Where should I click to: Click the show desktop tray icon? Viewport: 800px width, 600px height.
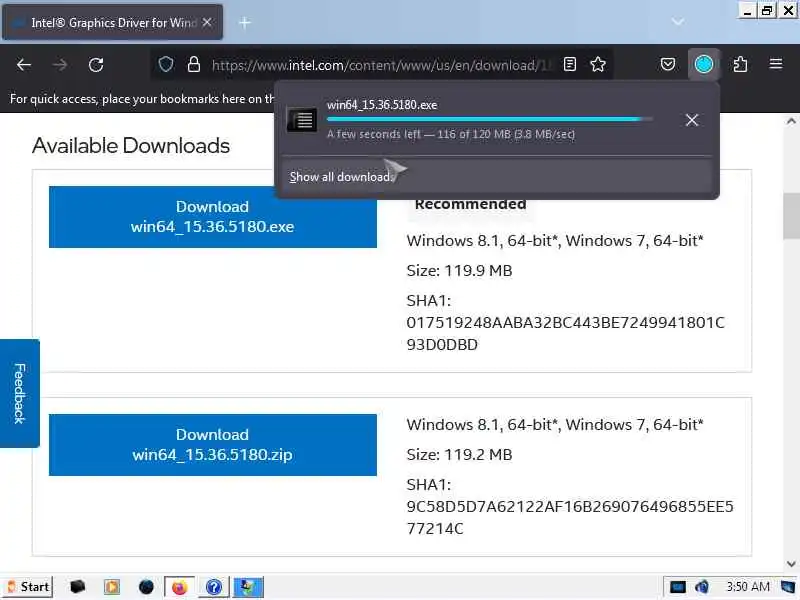pyautogui.click(x=788, y=587)
